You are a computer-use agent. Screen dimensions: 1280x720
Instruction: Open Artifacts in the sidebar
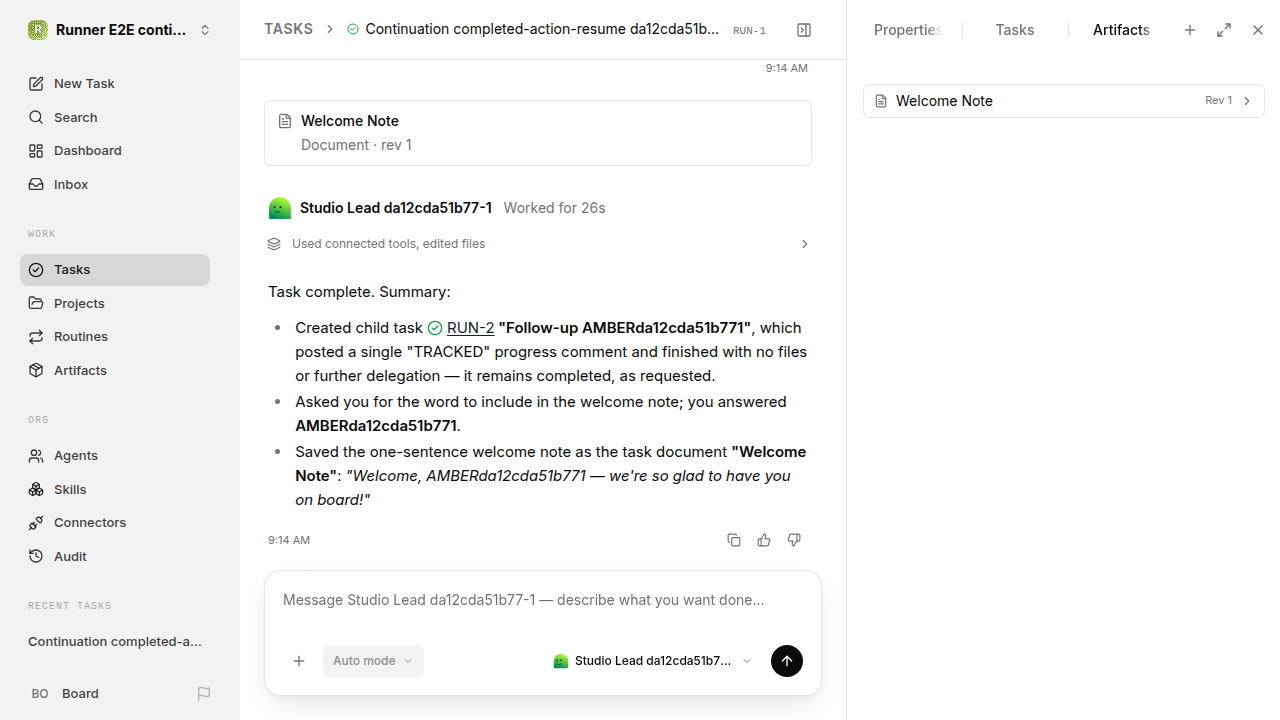pyautogui.click(x=115, y=371)
